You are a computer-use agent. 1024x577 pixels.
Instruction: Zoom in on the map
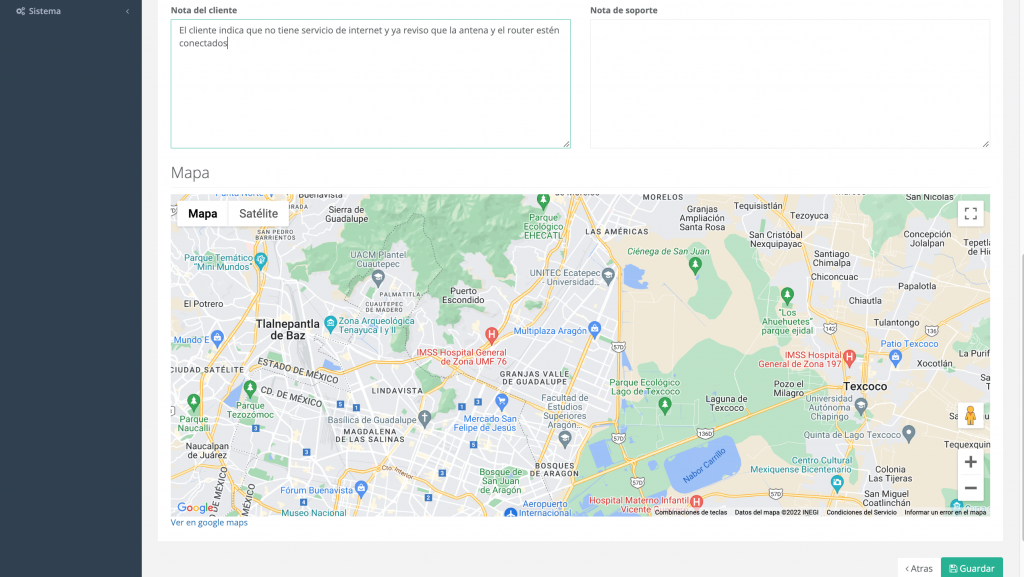click(970, 462)
